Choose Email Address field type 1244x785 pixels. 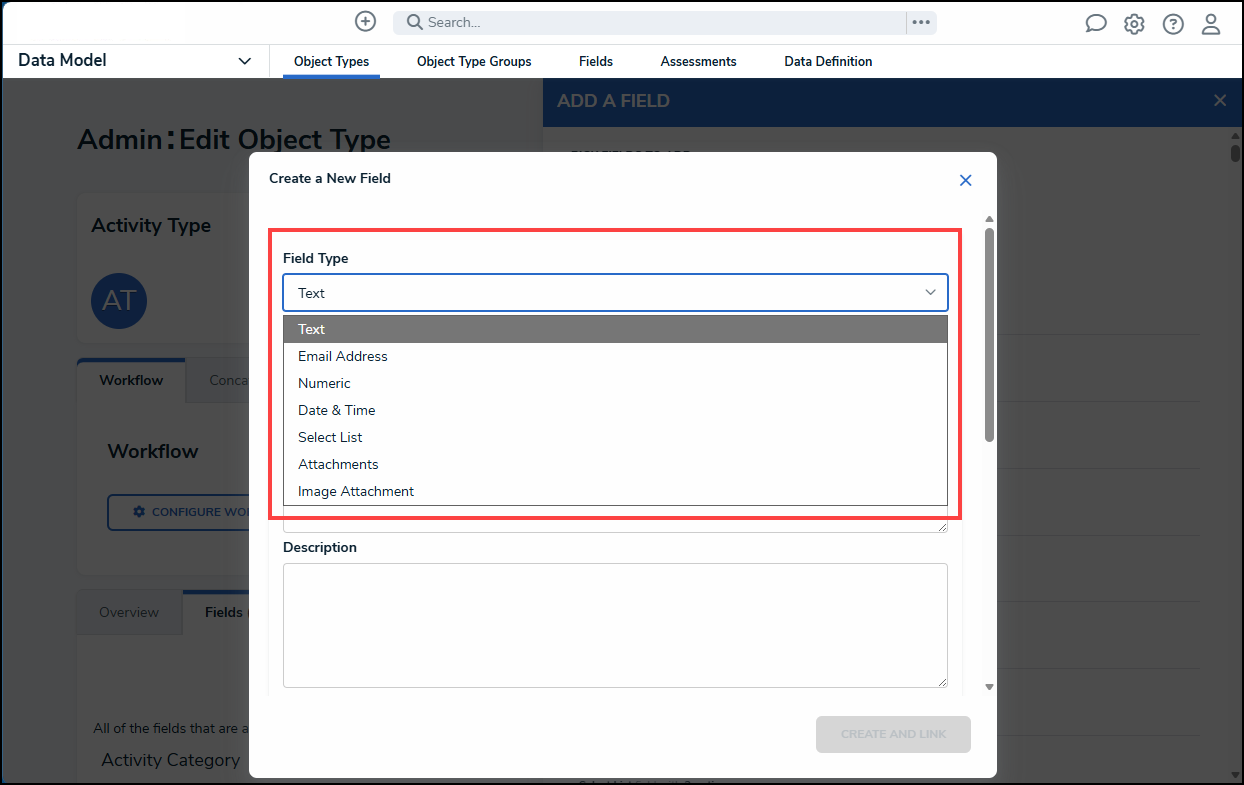click(615, 356)
